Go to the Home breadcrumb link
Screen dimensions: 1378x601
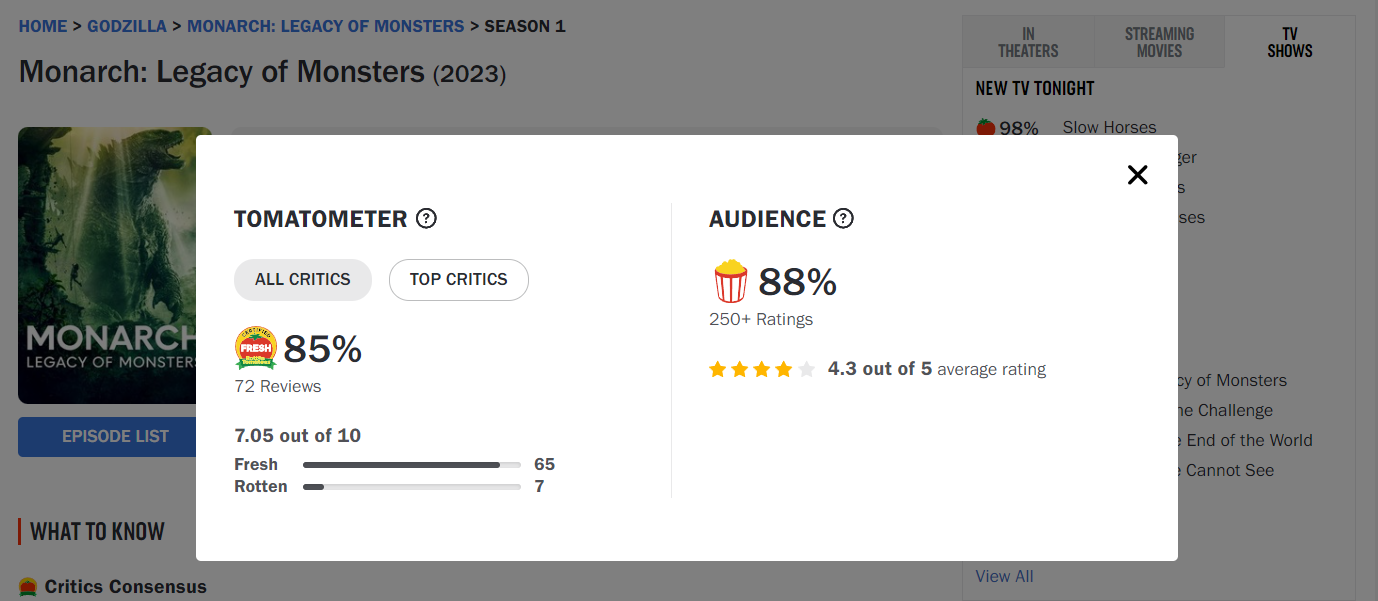[43, 26]
